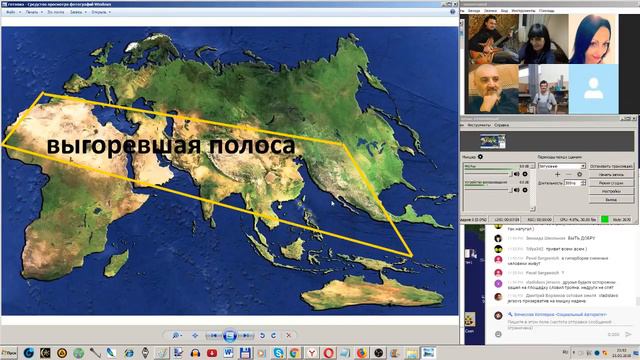Viewport: 640px width, 360px height.
Task: Click the Режим студии button
Action: 611,183
